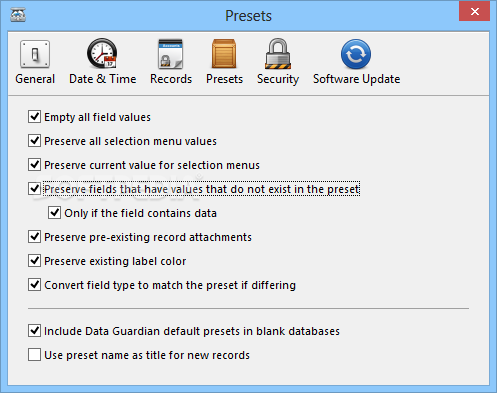Click the Data Guardian app icon in title bar

tap(18, 15)
